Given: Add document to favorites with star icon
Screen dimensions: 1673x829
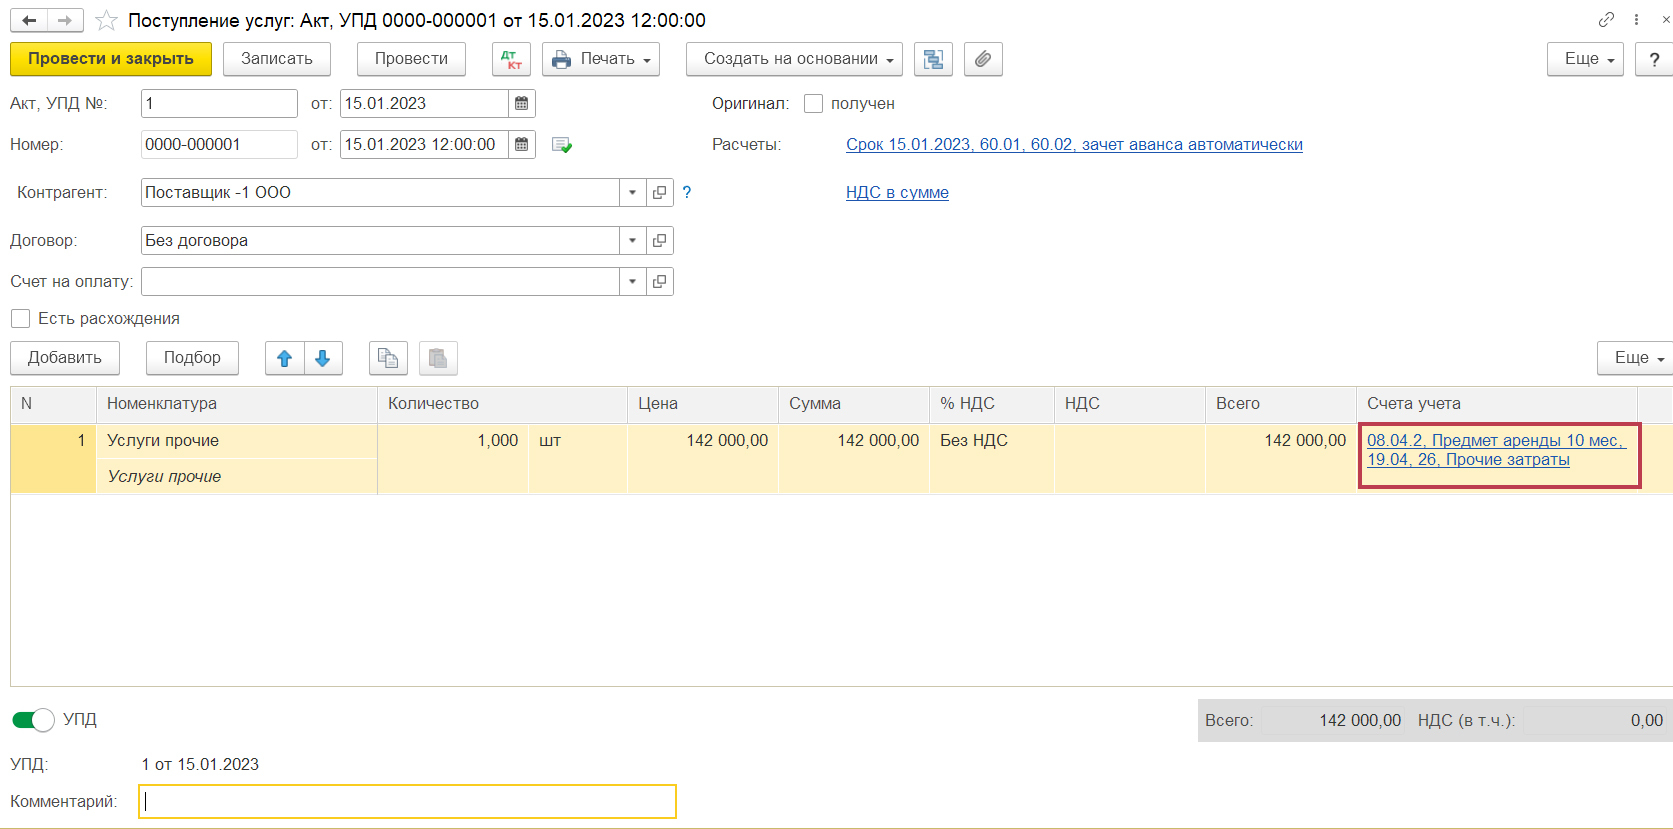Looking at the screenshot, I should click(106, 20).
